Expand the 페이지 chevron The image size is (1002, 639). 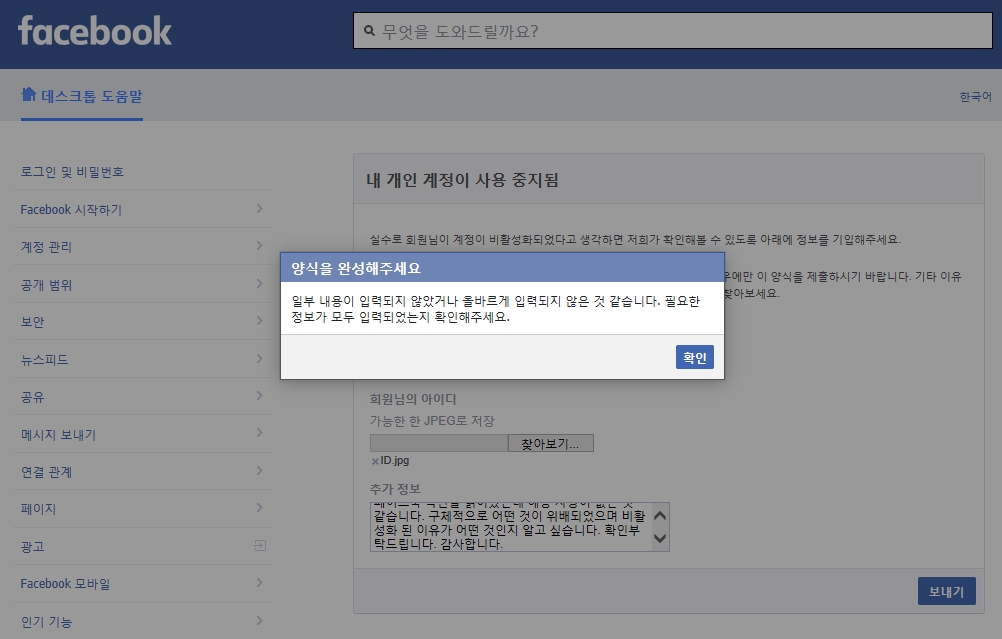pyautogui.click(x=259, y=507)
